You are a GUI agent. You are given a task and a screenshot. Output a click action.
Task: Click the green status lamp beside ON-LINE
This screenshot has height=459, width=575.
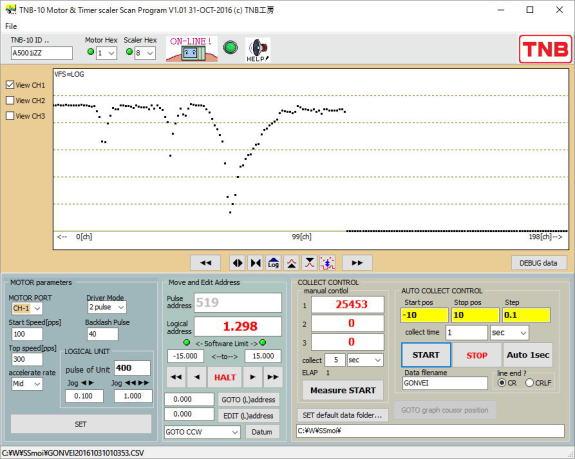click(x=231, y=48)
